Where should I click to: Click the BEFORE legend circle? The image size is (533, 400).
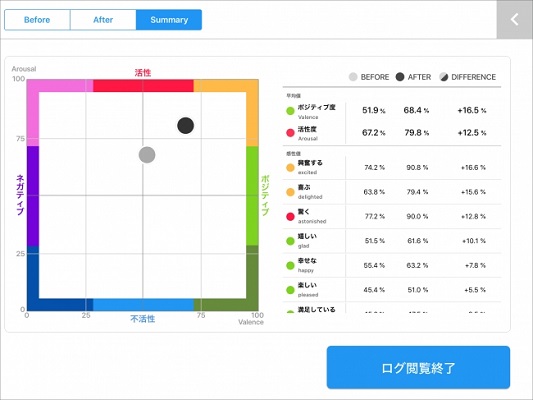[353, 77]
